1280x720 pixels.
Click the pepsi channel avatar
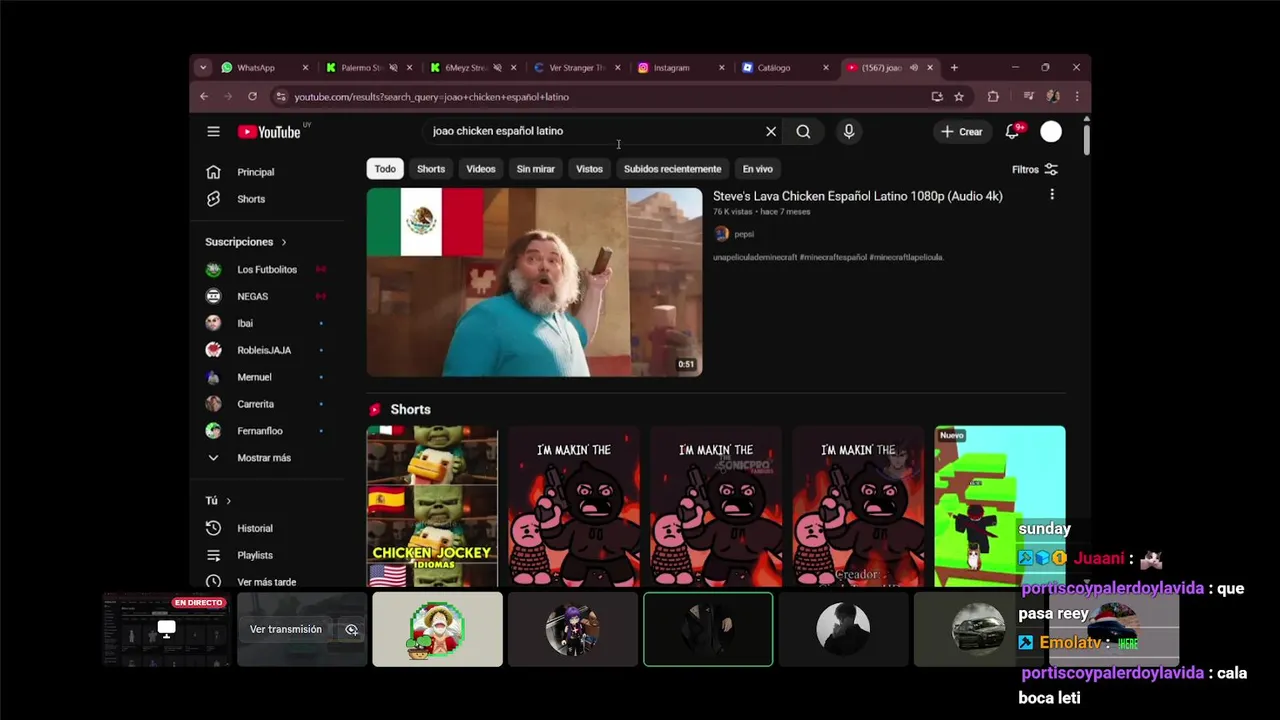(722, 234)
